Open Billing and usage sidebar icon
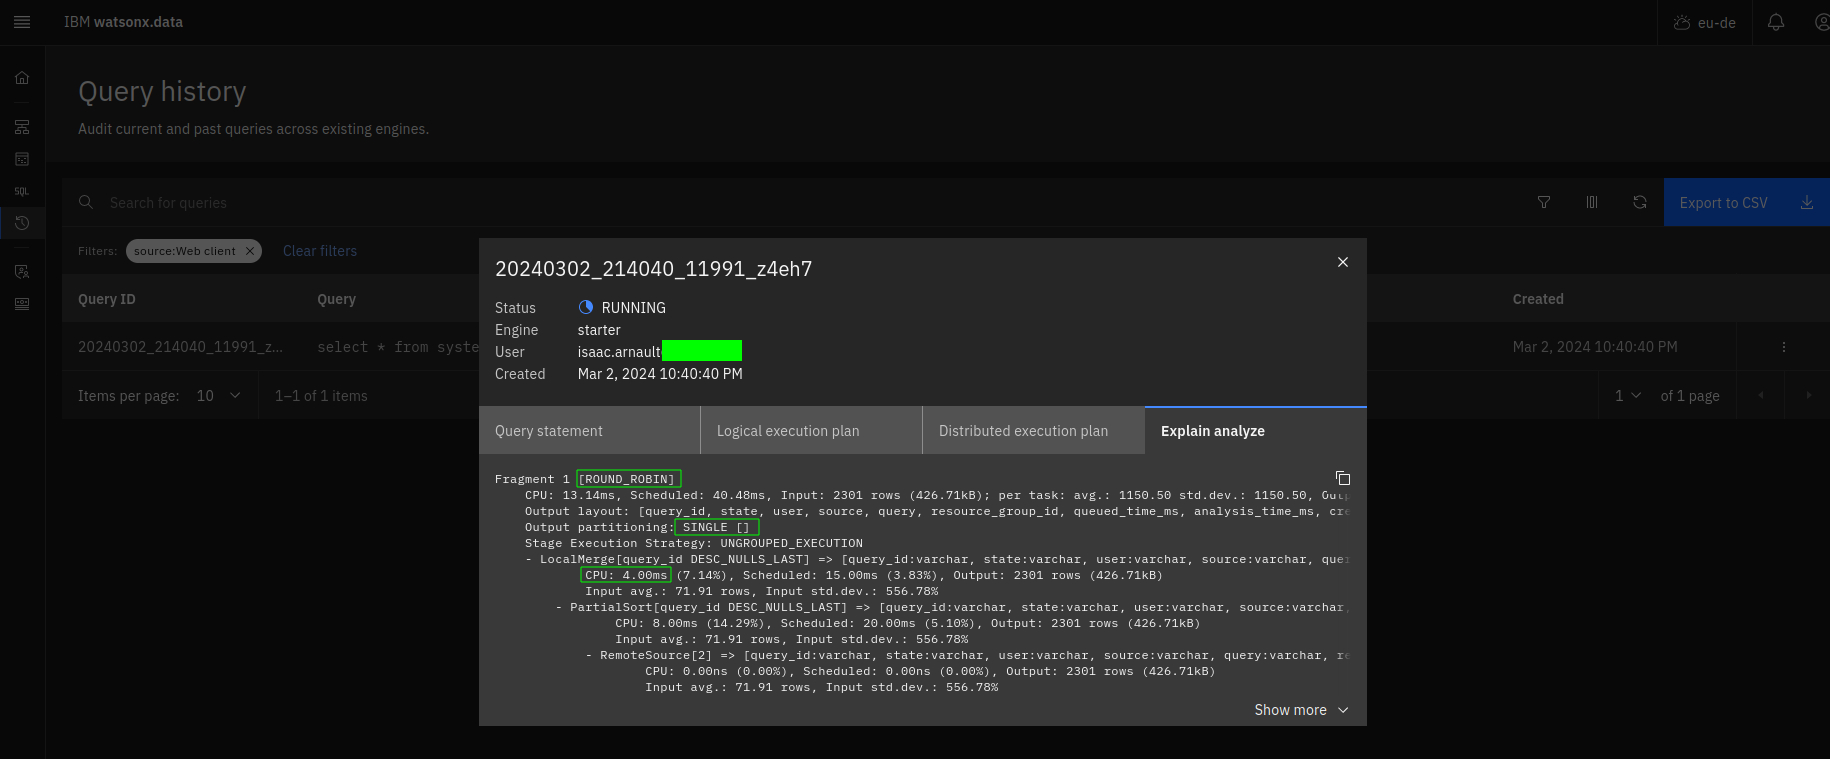Viewport: 1830px width, 759px height. (x=22, y=304)
